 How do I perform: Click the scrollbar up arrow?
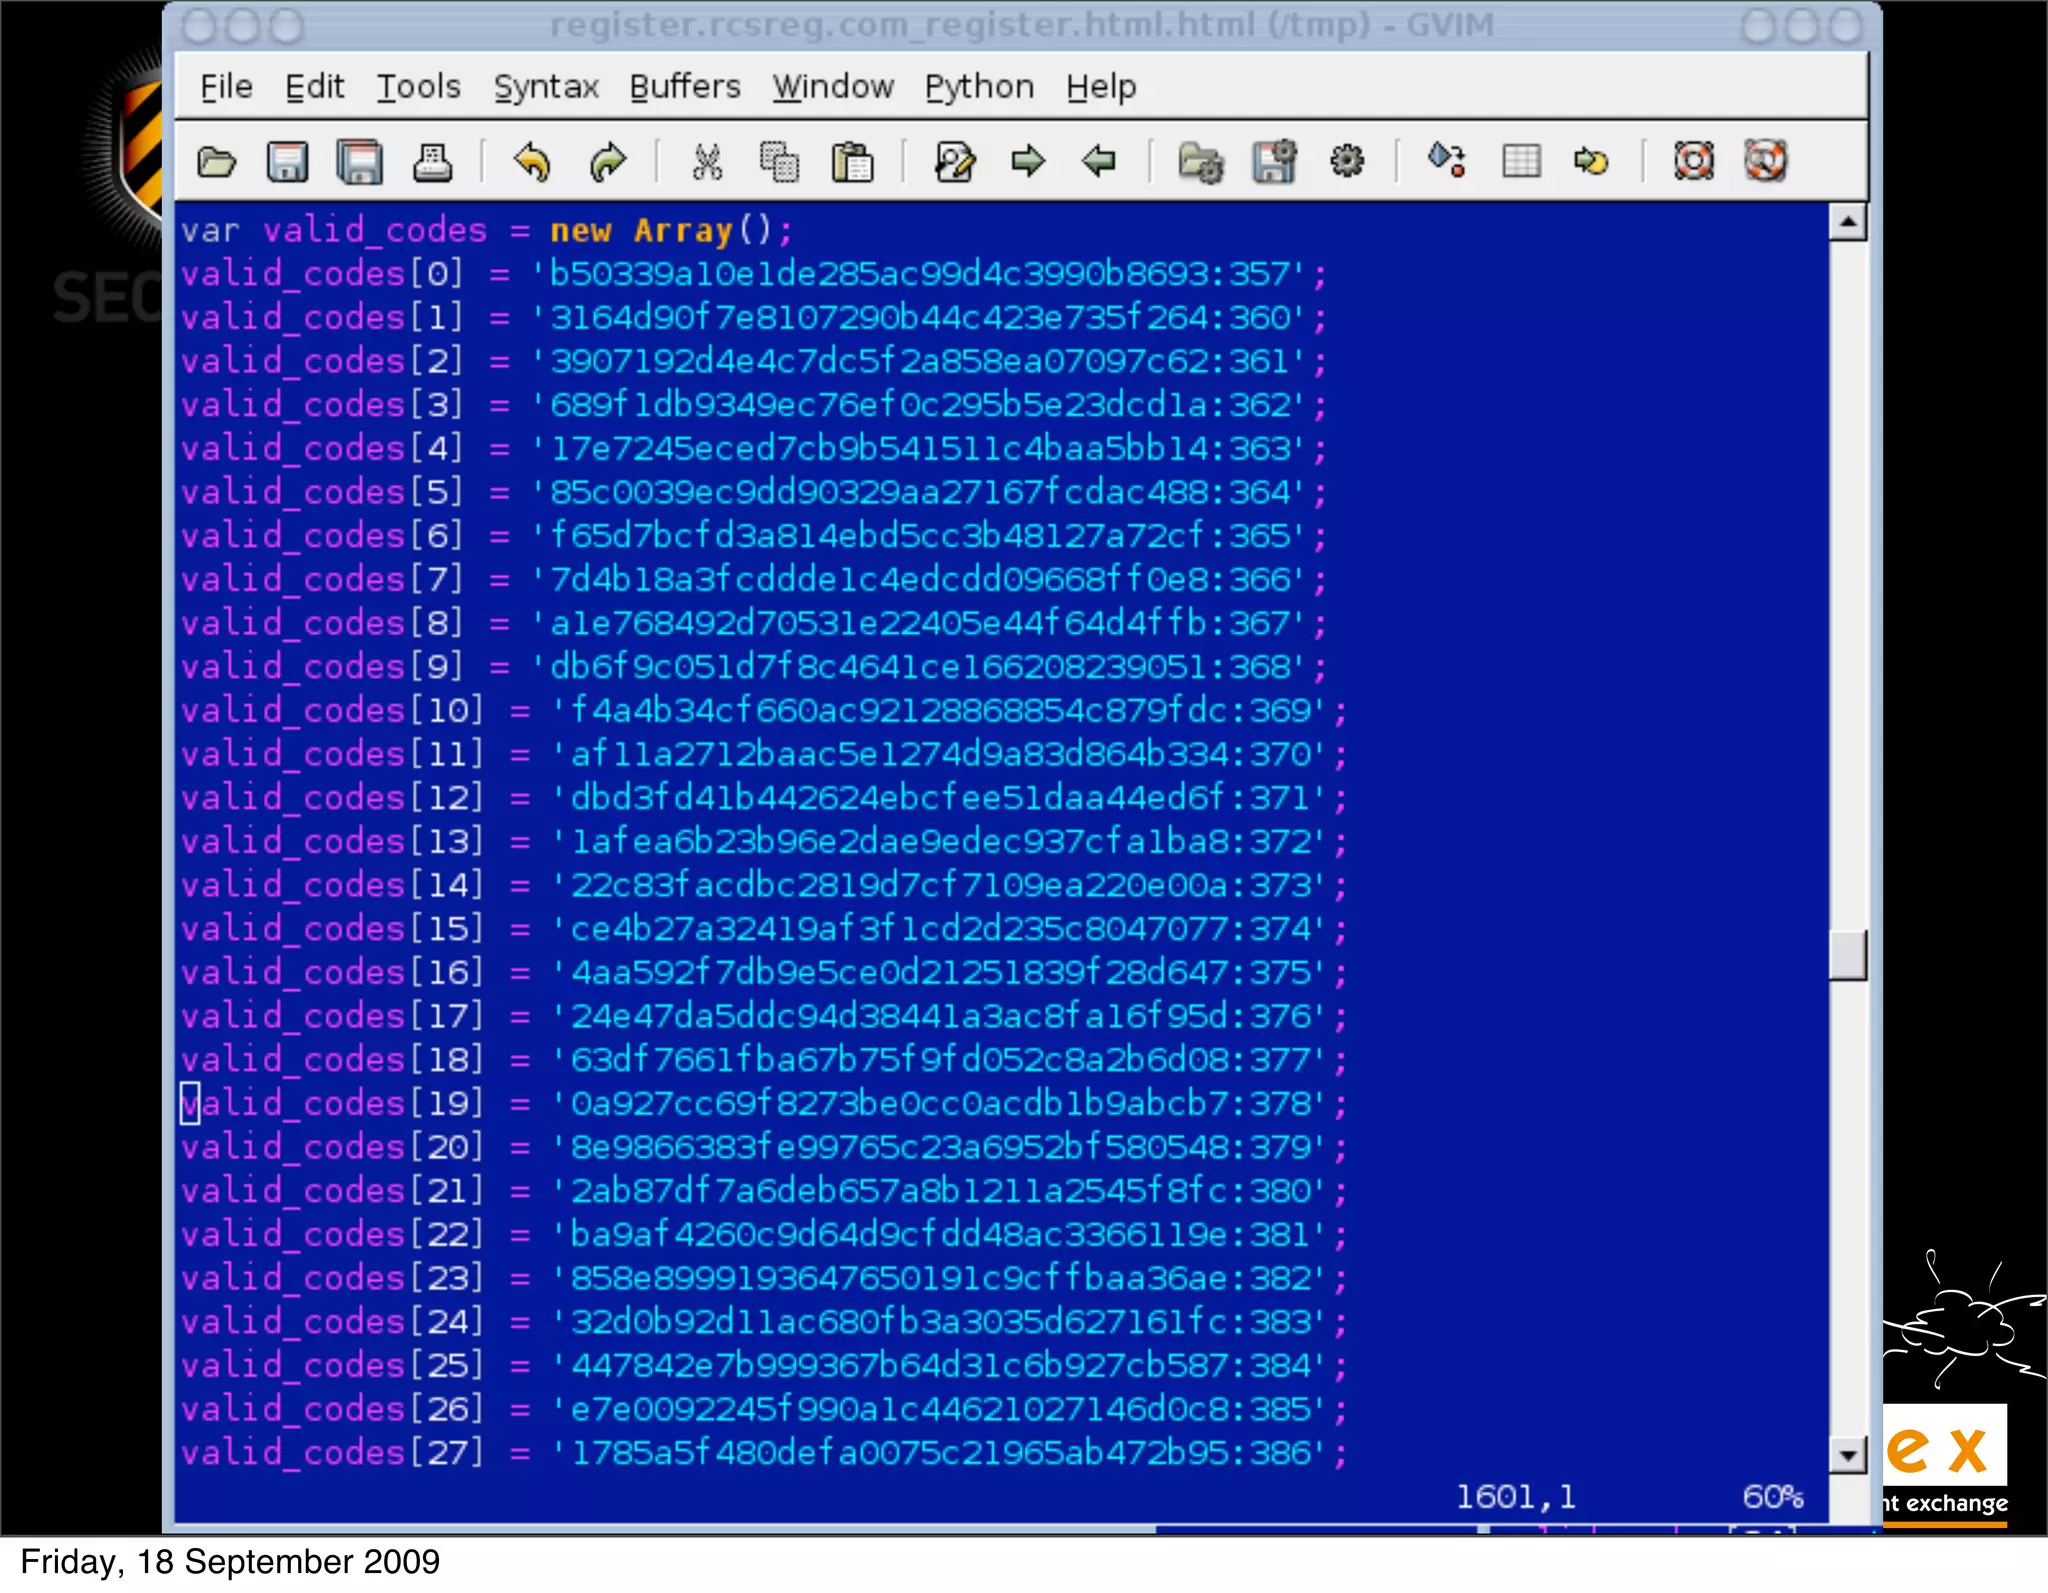pos(1847,222)
